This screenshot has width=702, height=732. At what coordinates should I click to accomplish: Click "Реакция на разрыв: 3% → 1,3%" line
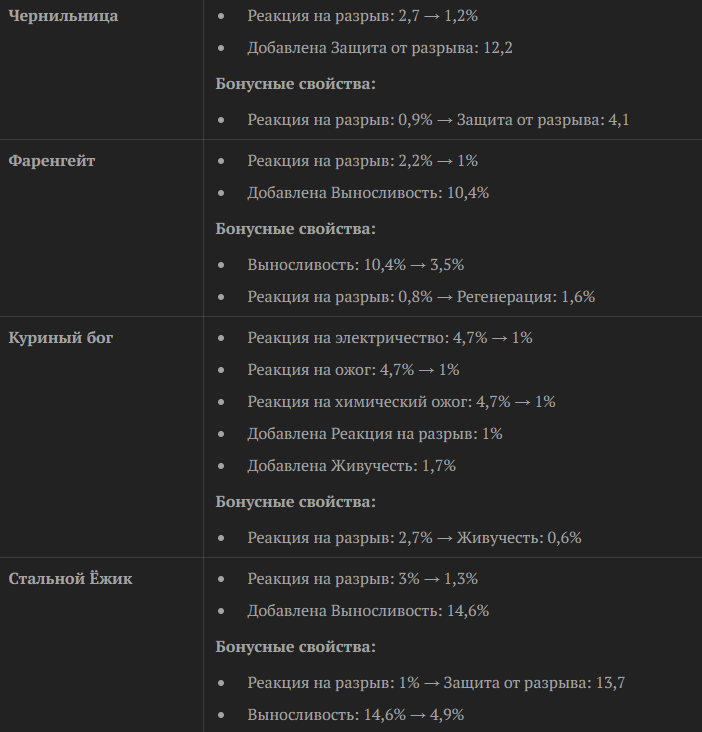pos(362,579)
